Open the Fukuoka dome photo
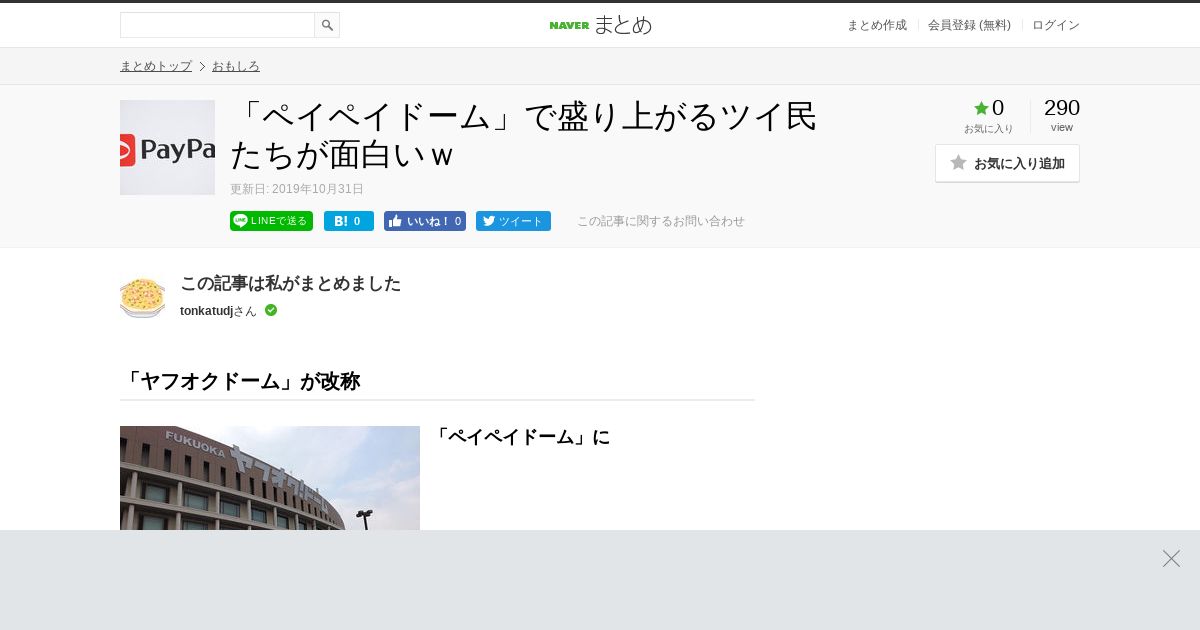1200x630 pixels. tap(270, 478)
